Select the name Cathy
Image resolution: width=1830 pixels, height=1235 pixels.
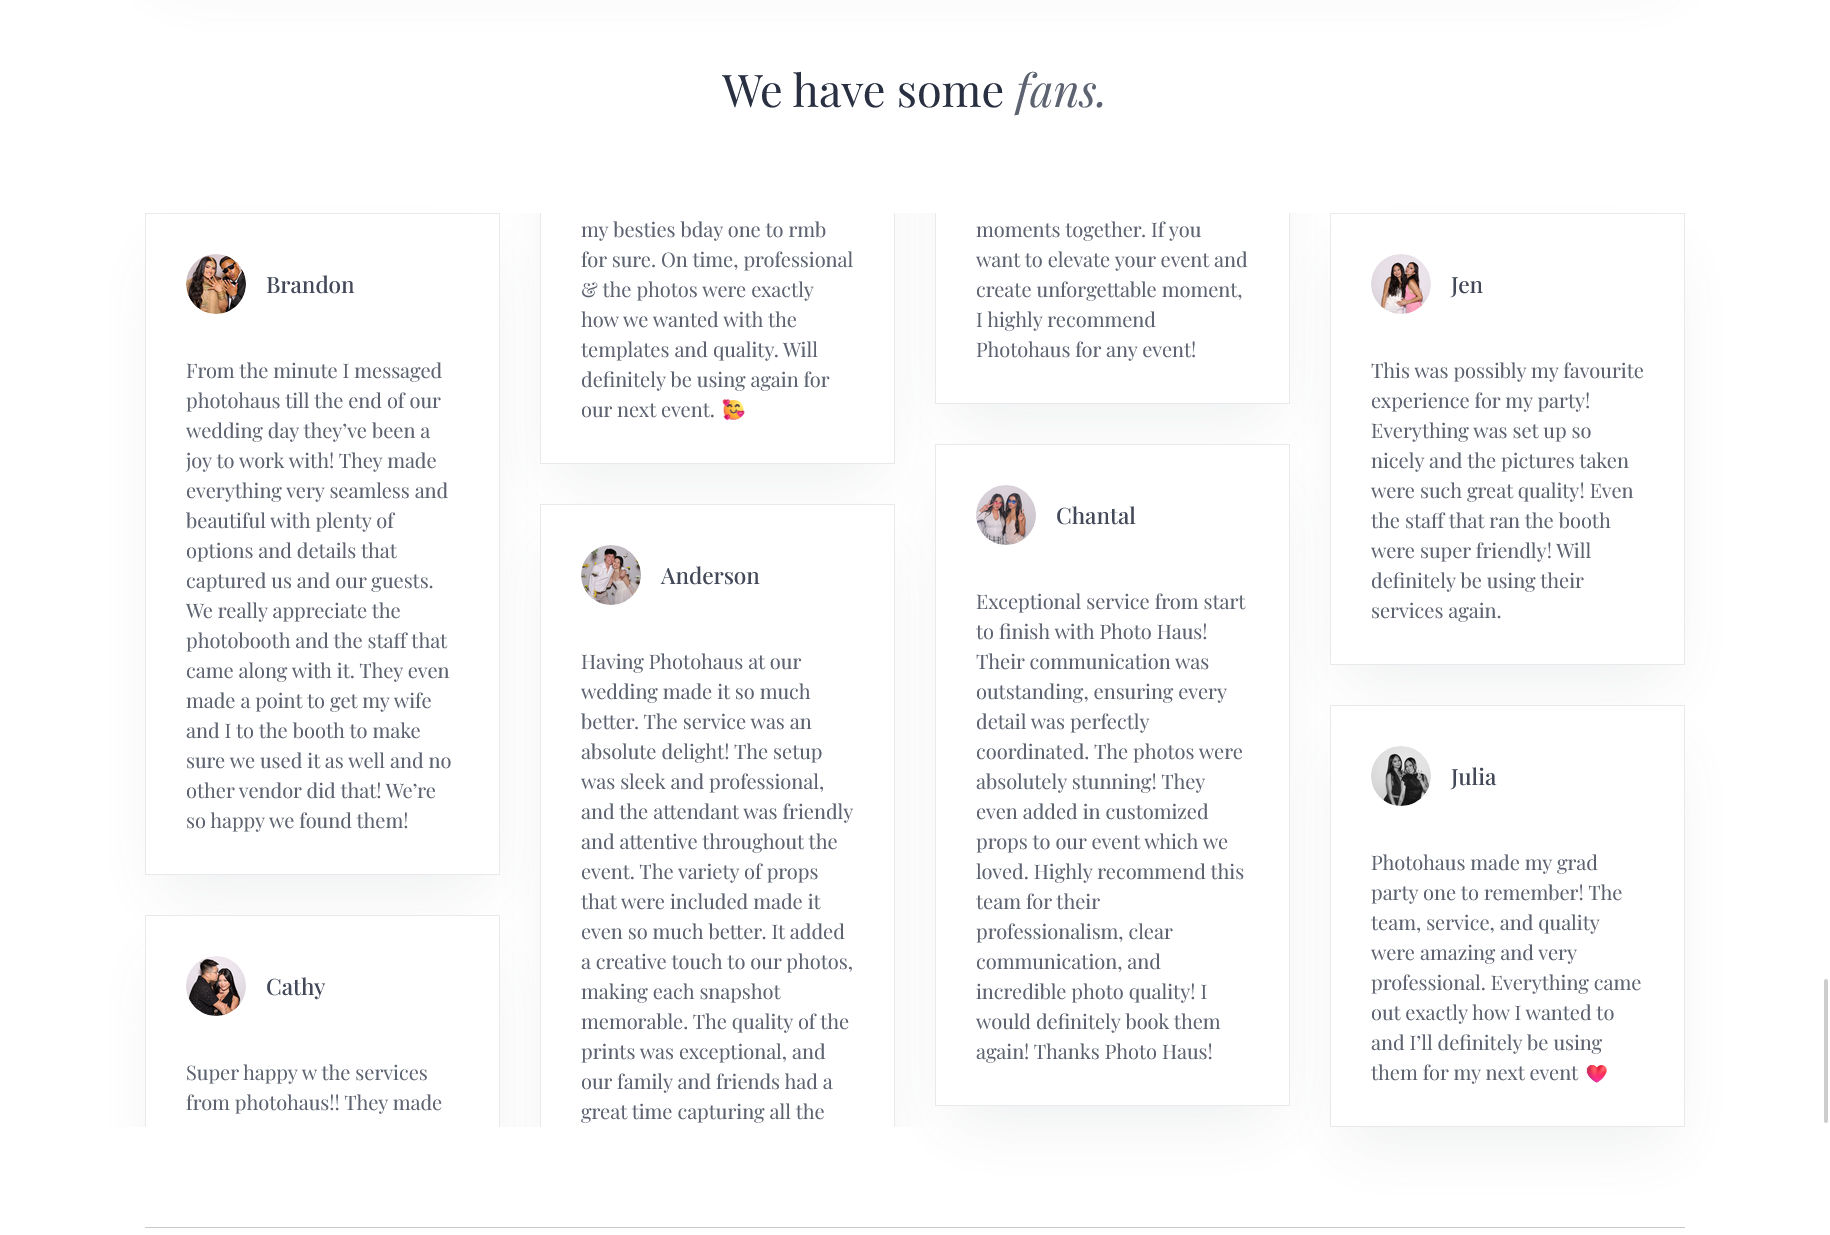tap(295, 987)
